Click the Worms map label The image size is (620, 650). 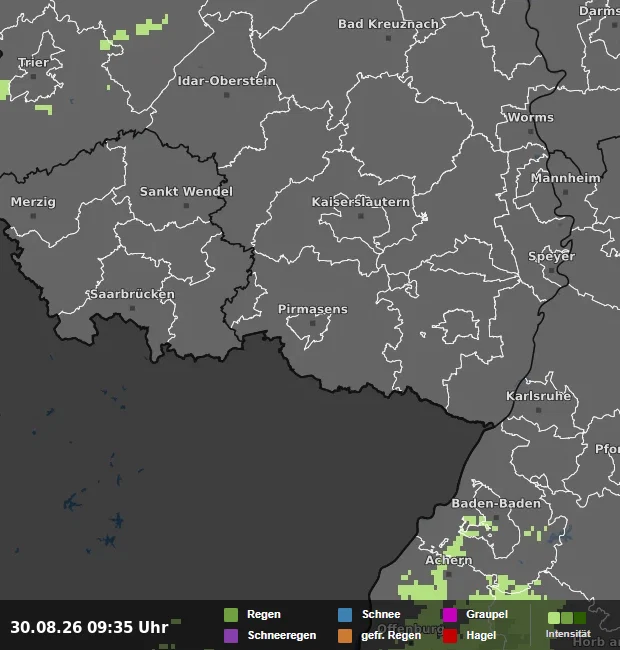click(x=530, y=117)
